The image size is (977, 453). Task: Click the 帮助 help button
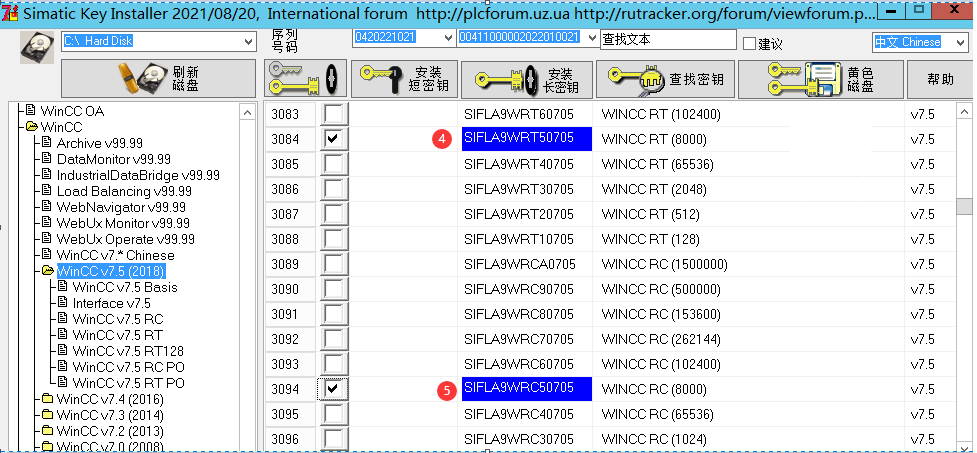click(940, 79)
